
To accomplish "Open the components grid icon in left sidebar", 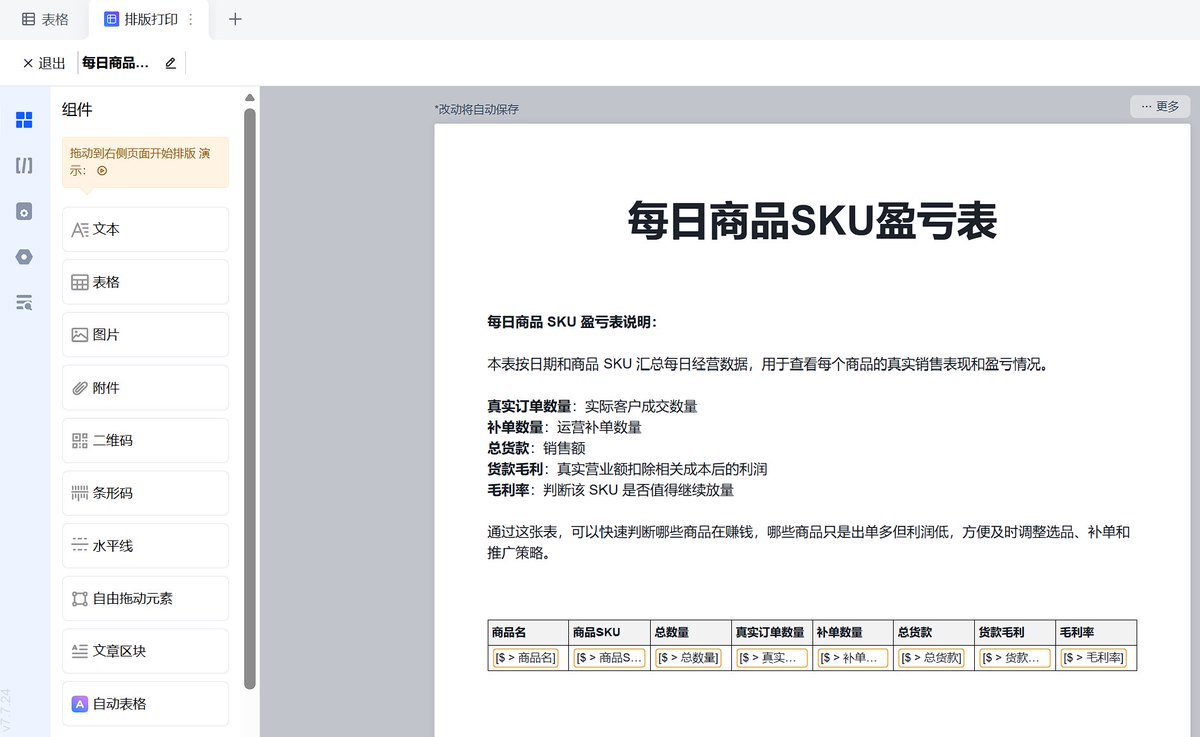I will [24, 120].
